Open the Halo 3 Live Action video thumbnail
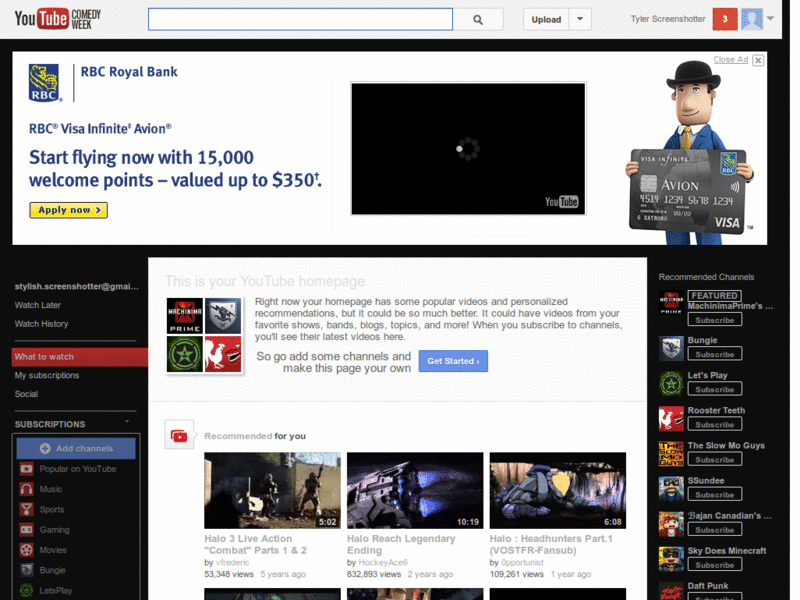 click(x=272, y=490)
